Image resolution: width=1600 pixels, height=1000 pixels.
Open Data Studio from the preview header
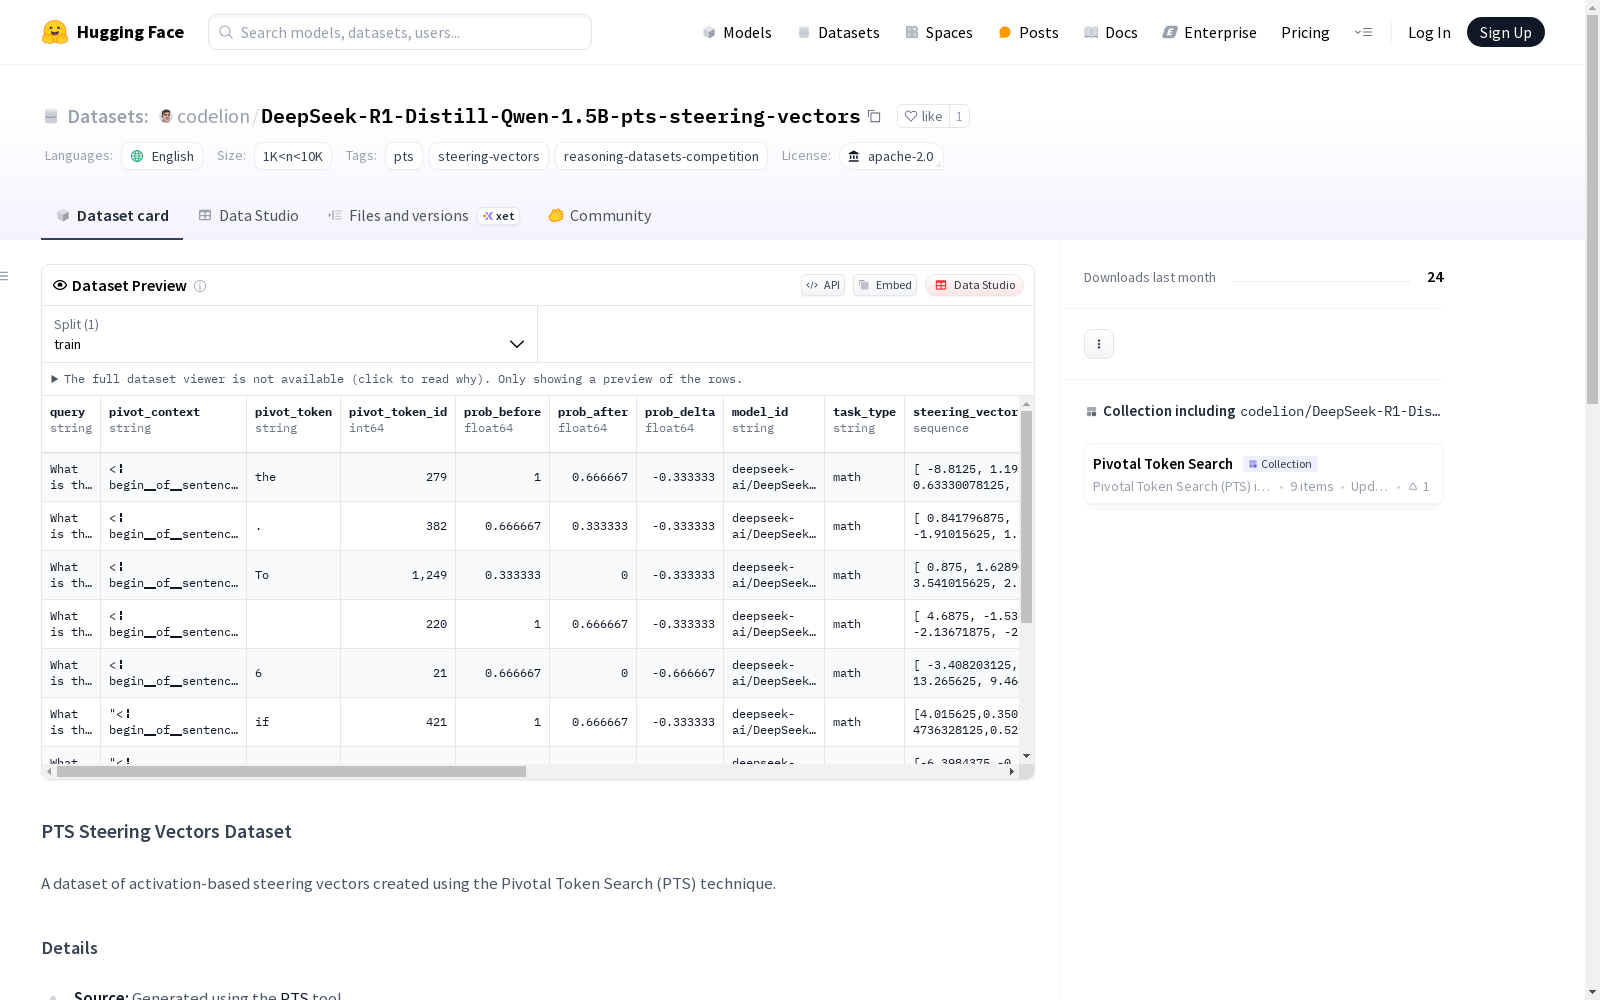click(975, 285)
